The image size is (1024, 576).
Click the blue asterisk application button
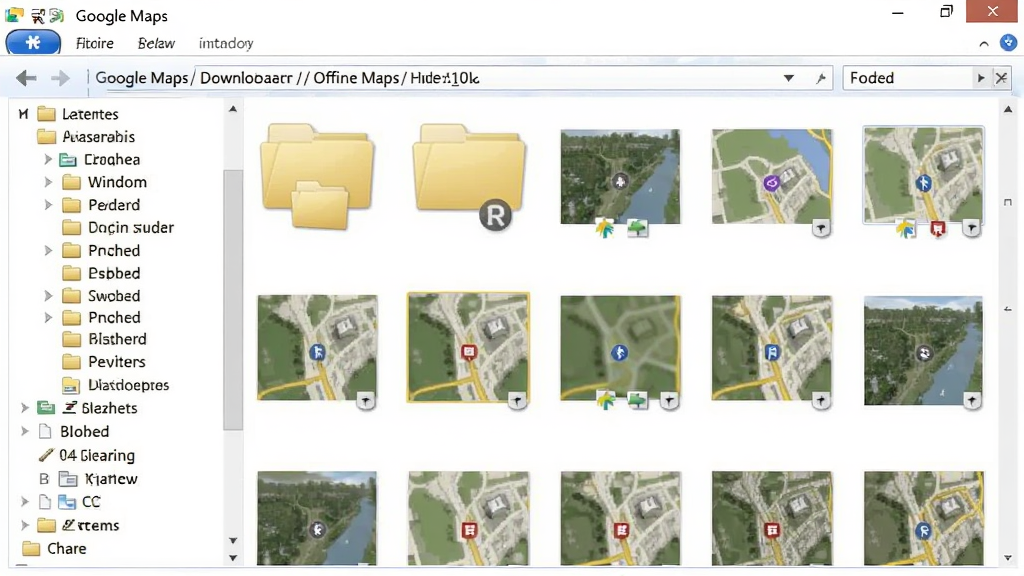tap(33, 43)
